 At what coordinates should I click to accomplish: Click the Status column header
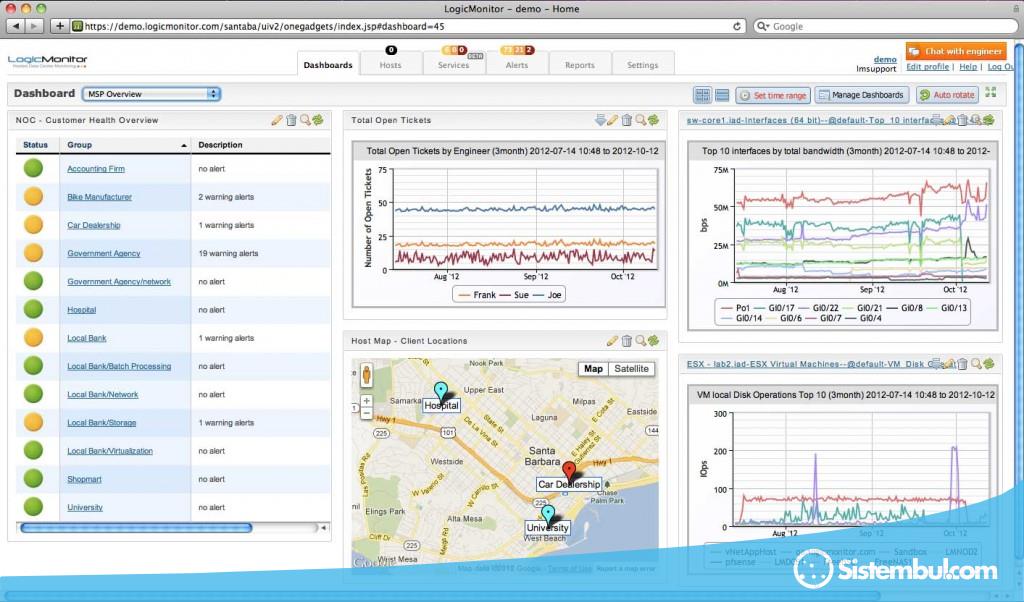click(x=35, y=145)
